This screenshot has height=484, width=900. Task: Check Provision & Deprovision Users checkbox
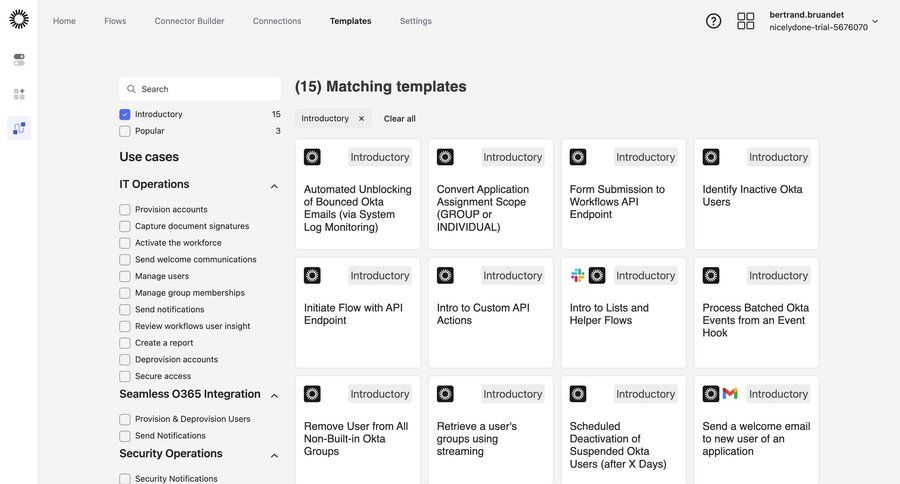125,419
